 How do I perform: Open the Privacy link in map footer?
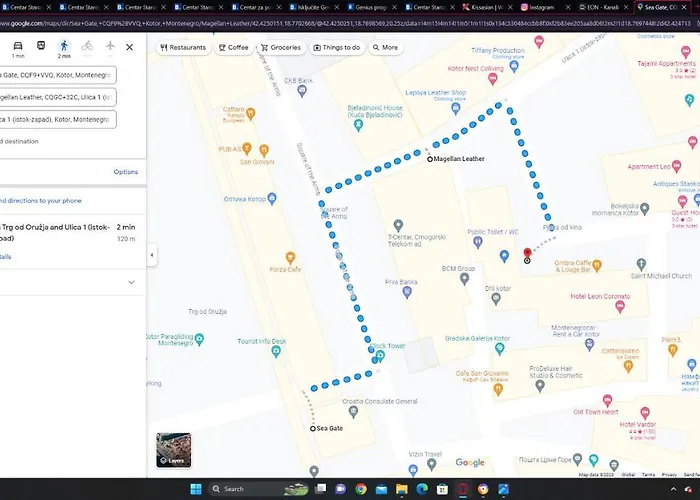(x=669, y=475)
